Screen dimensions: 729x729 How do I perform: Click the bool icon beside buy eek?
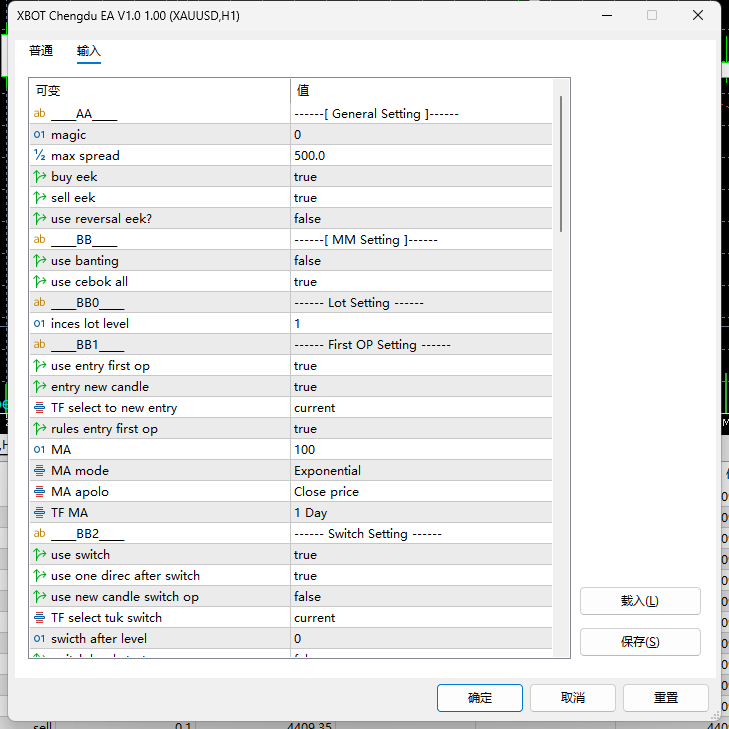(40, 176)
